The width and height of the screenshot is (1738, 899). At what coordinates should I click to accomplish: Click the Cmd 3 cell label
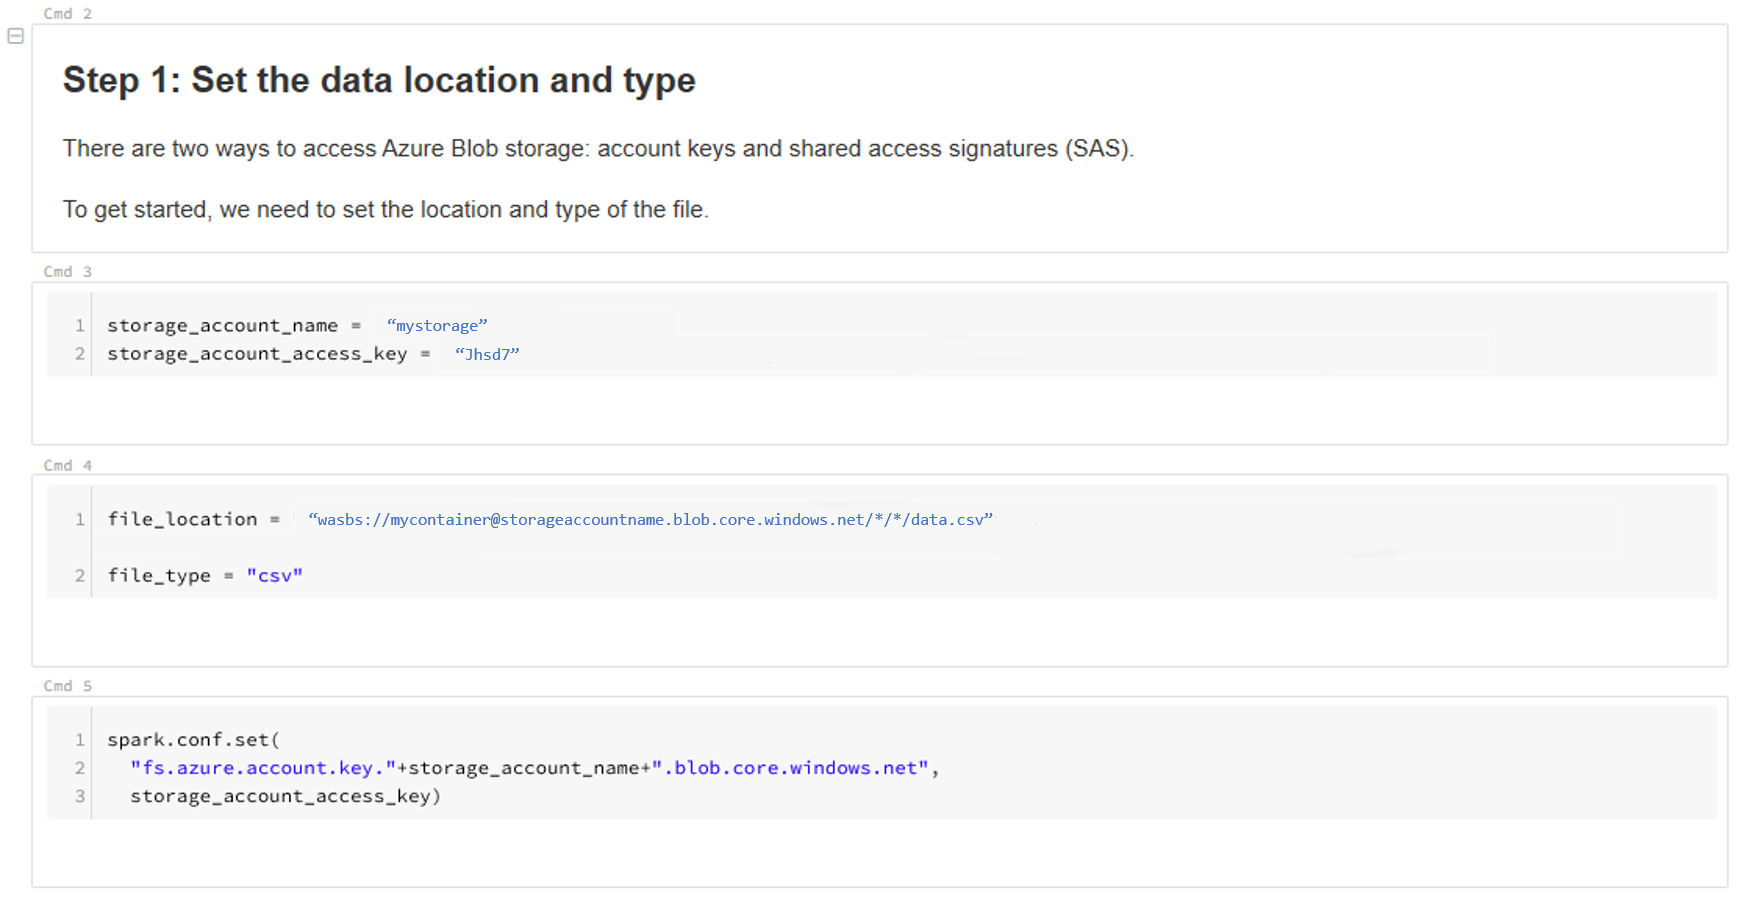tap(67, 272)
